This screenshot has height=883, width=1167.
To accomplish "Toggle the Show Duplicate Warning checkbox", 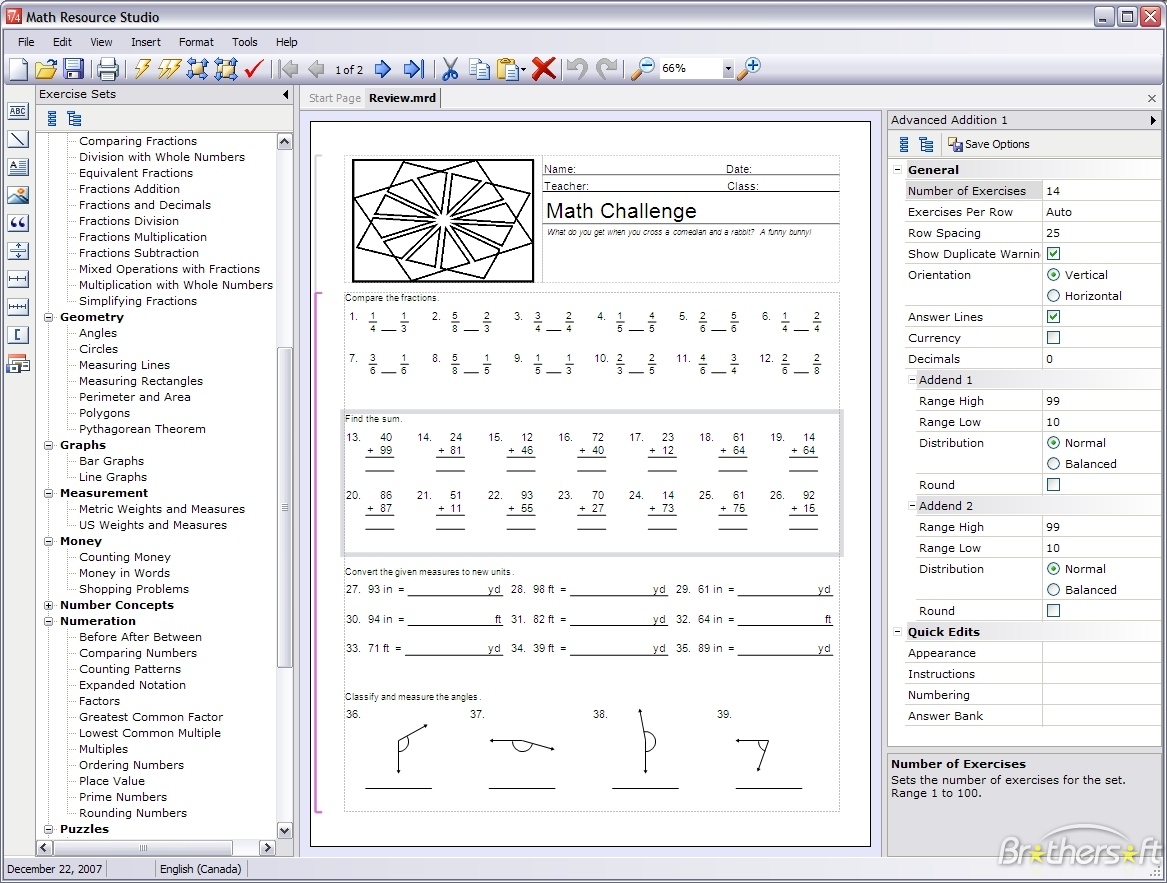I will coord(1053,254).
